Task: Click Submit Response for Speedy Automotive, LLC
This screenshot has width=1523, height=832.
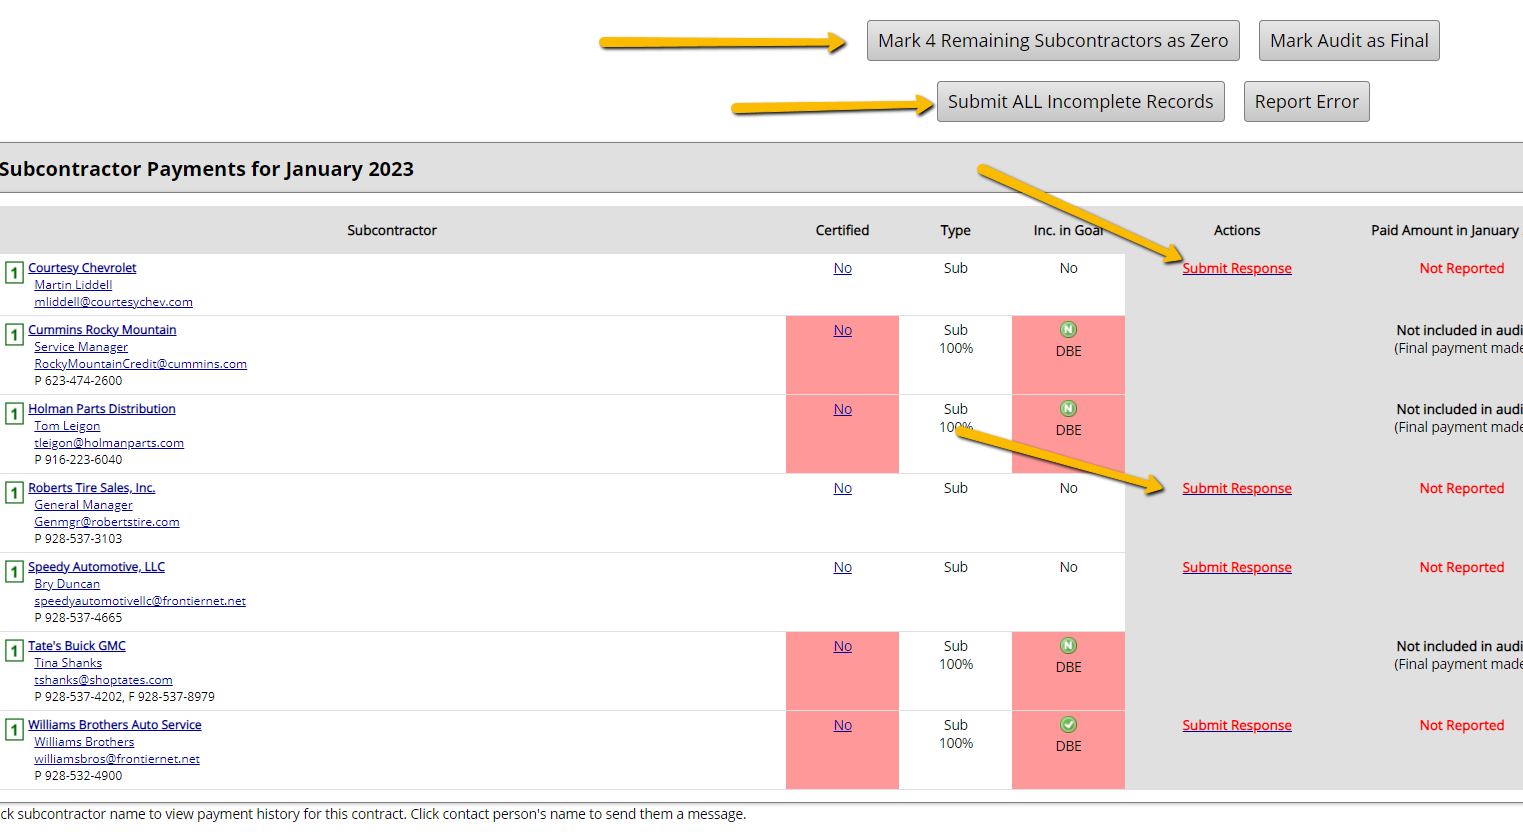Action: [x=1237, y=566]
